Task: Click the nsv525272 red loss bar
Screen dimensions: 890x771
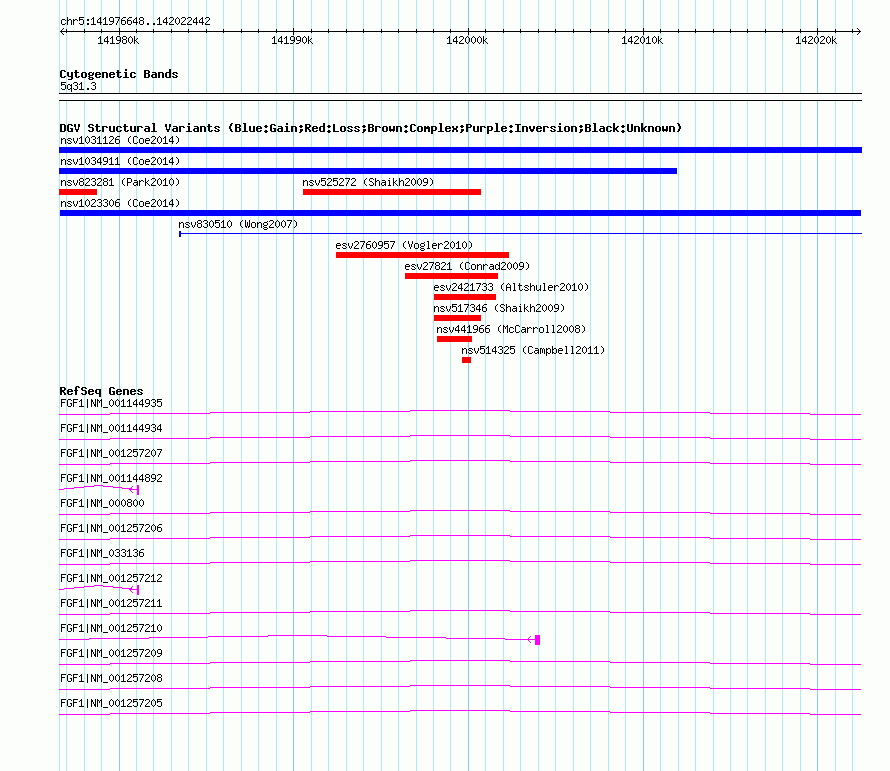Action: 391,192
